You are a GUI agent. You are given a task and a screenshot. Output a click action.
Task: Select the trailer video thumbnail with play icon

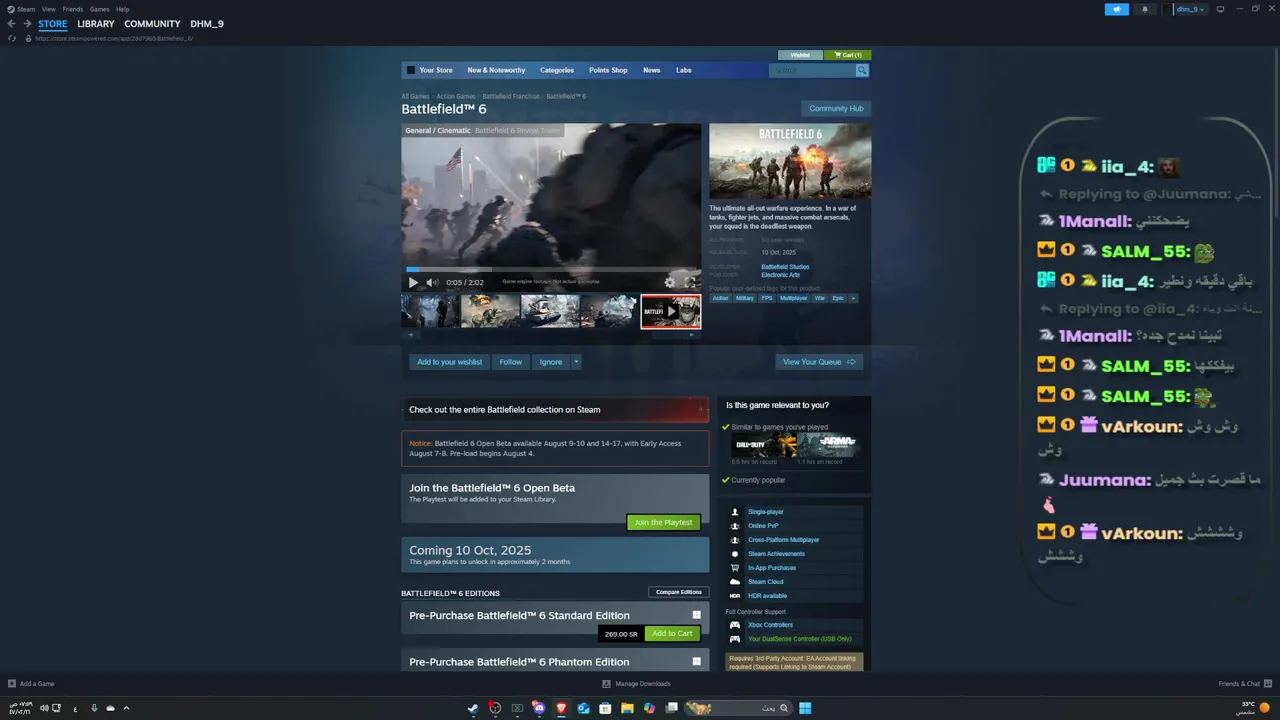click(671, 311)
